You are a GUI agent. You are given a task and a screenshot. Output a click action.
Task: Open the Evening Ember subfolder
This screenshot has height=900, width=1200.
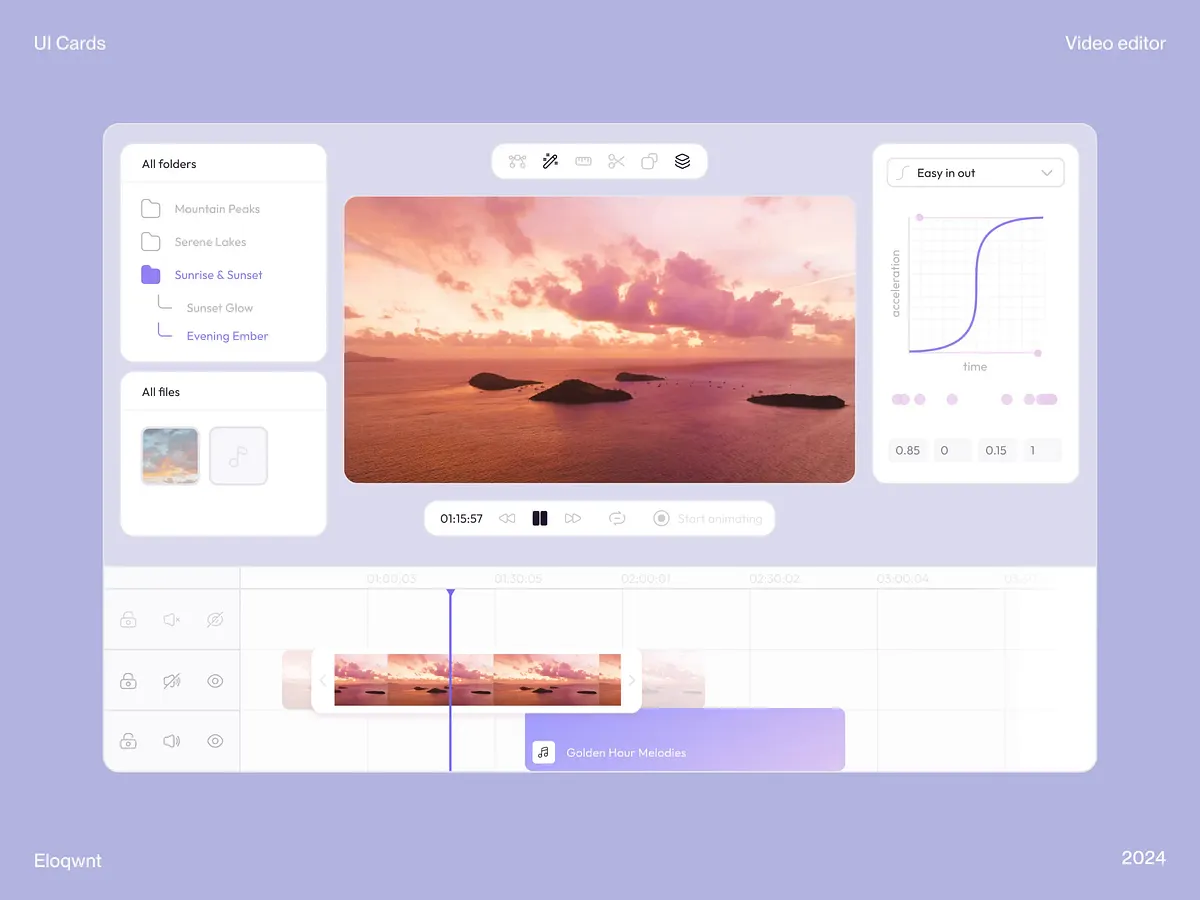pos(226,335)
